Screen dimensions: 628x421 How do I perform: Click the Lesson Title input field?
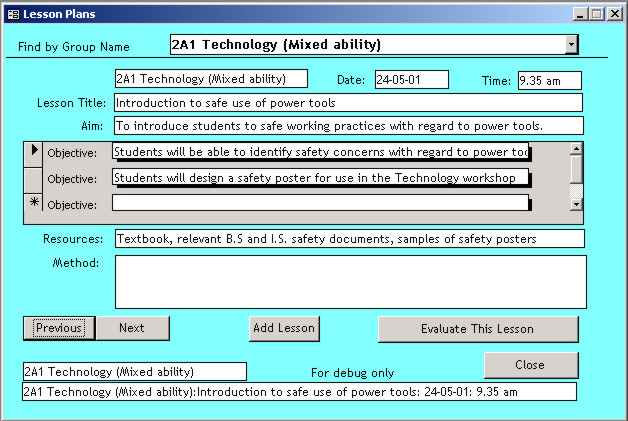tap(348, 103)
